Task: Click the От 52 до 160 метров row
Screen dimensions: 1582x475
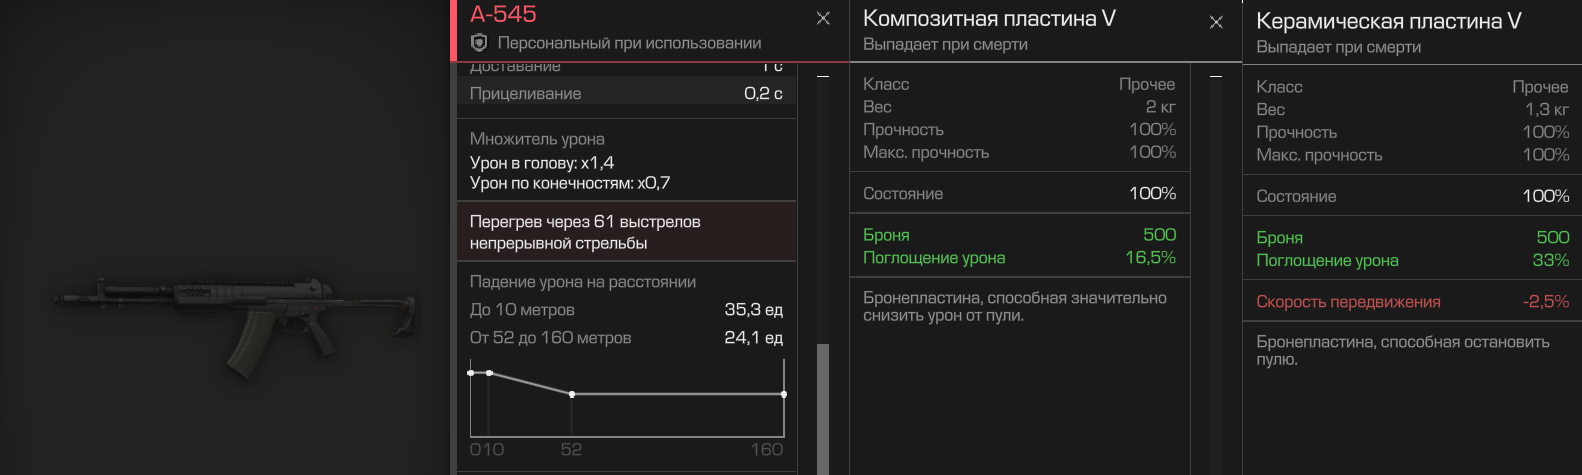Action: [x=626, y=338]
